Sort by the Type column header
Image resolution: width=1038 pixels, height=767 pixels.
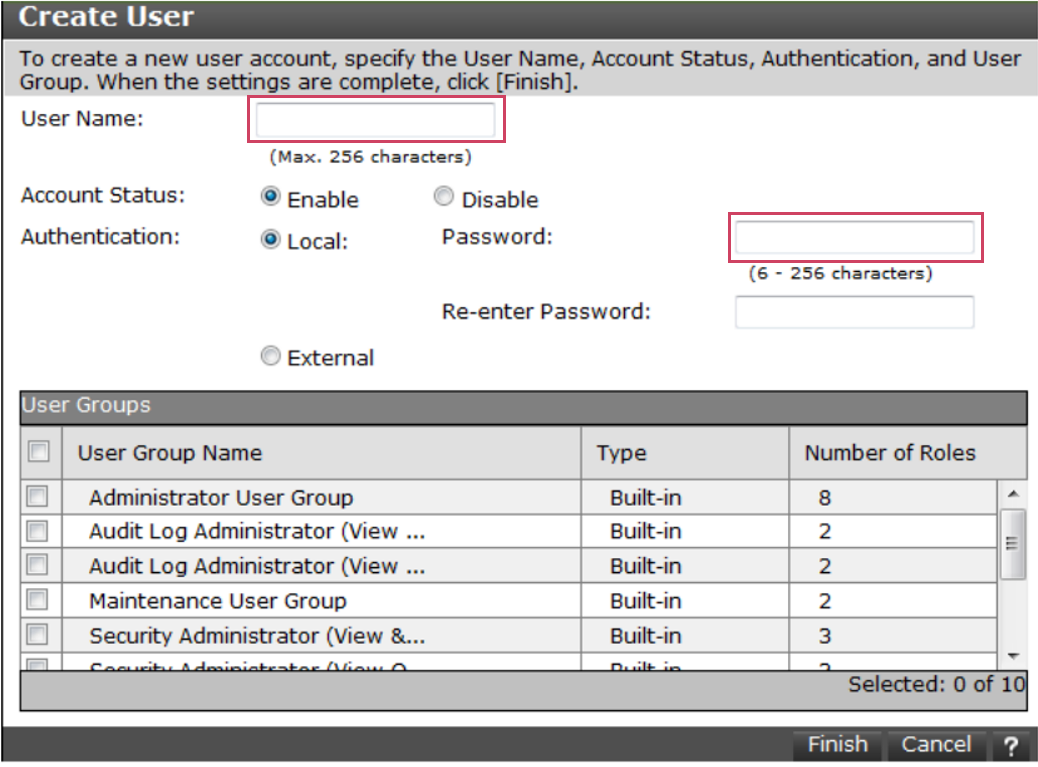[x=622, y=453]
